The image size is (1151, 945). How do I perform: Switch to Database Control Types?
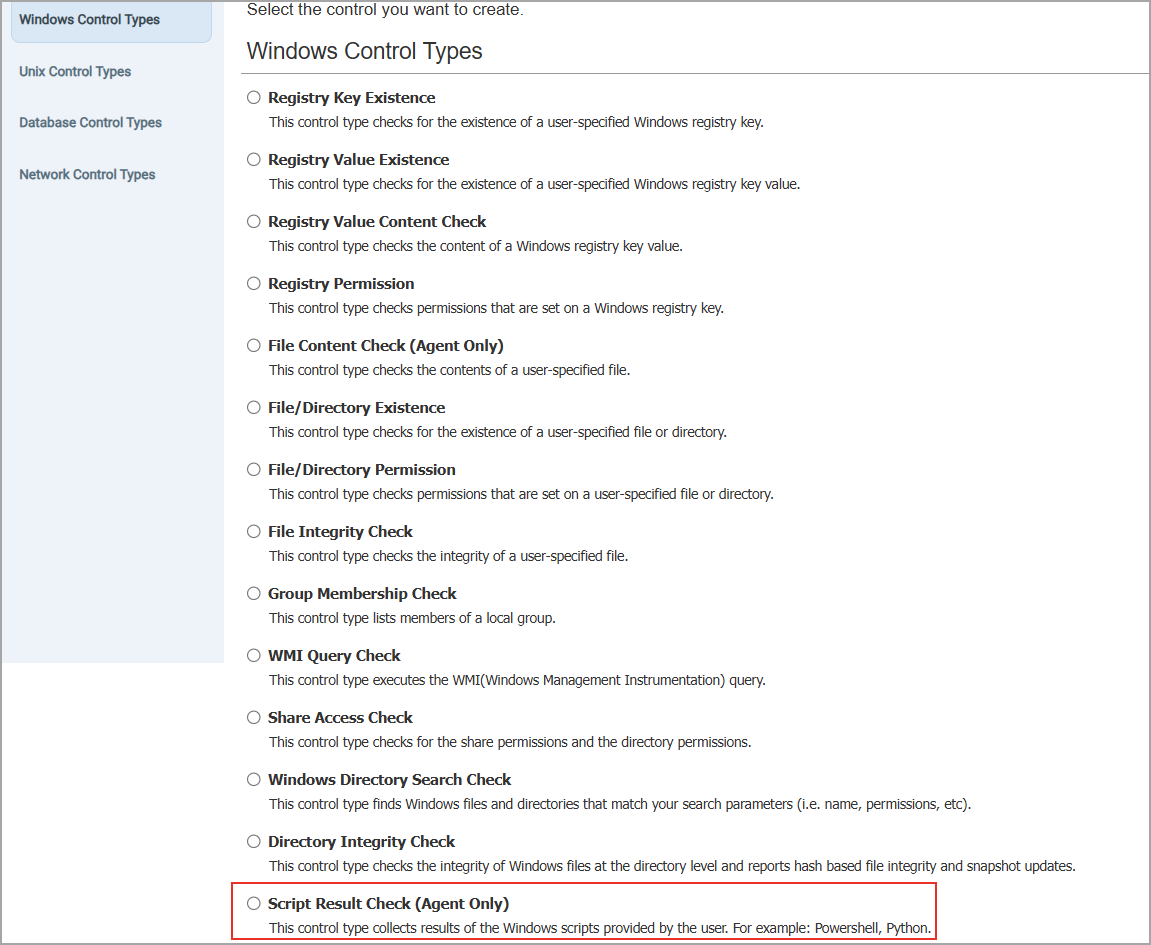[x=90, y=122]
